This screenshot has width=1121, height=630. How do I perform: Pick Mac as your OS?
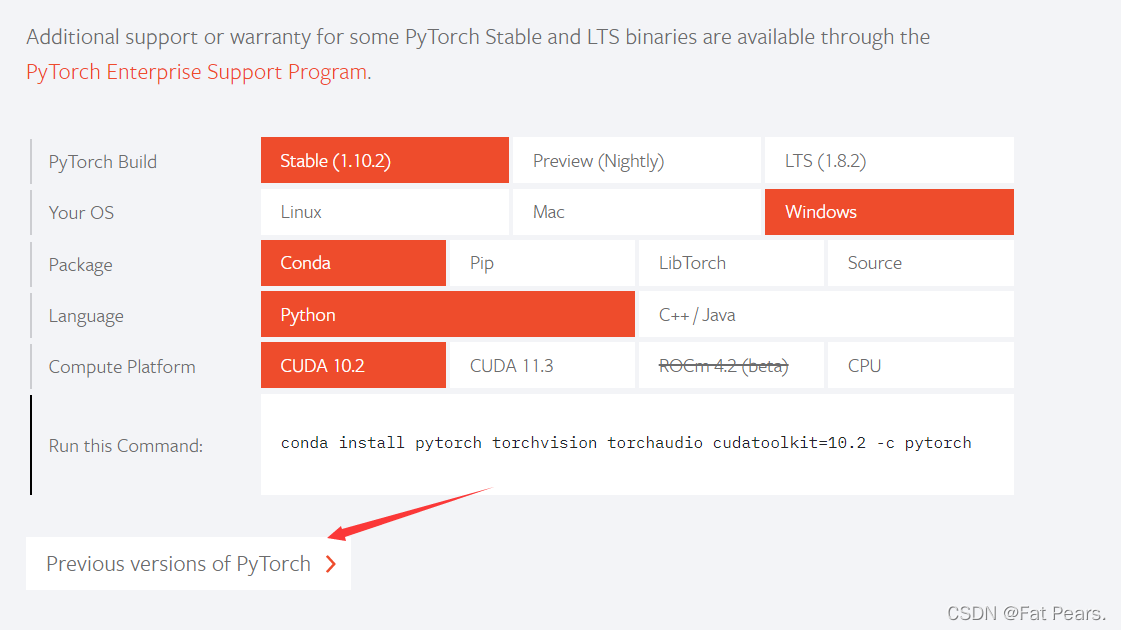636,212
